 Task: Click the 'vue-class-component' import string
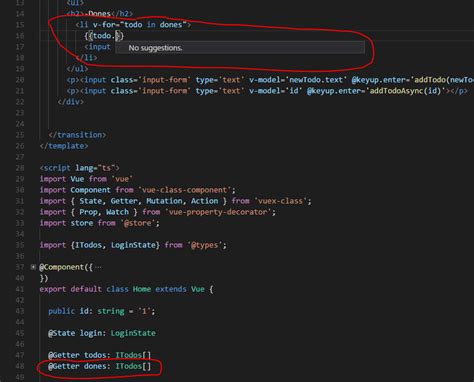click(x=185, y=190)
